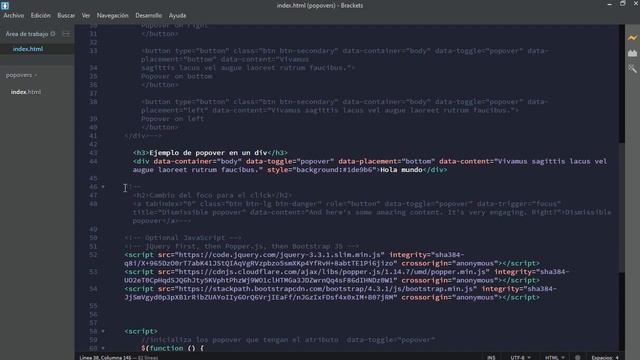Open the UTF-8 encoding dropdown
This screenshot has height=360, width=640.
coord(520,358)
